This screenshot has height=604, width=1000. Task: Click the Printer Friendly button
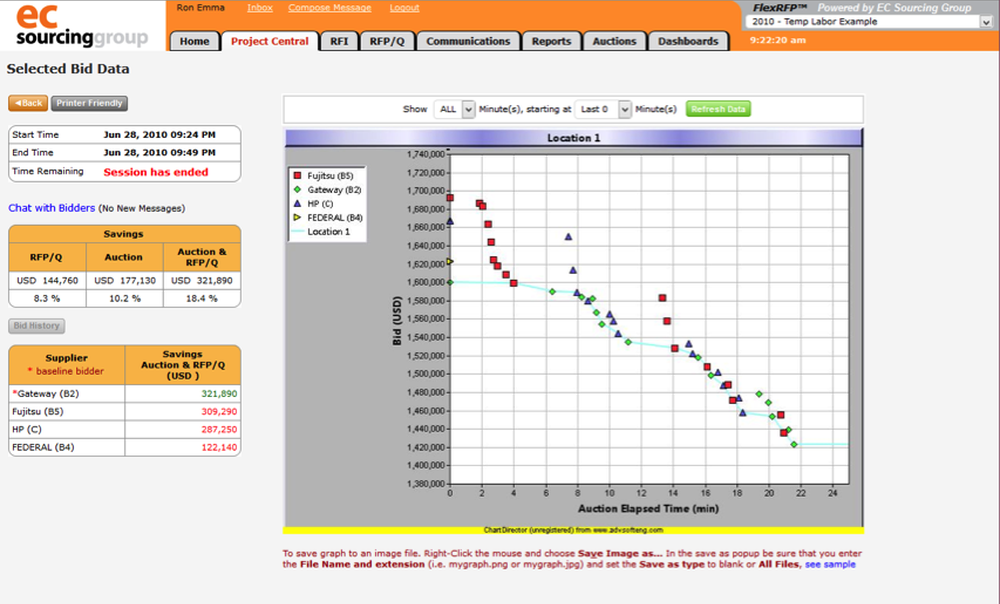tap(89, 103)
